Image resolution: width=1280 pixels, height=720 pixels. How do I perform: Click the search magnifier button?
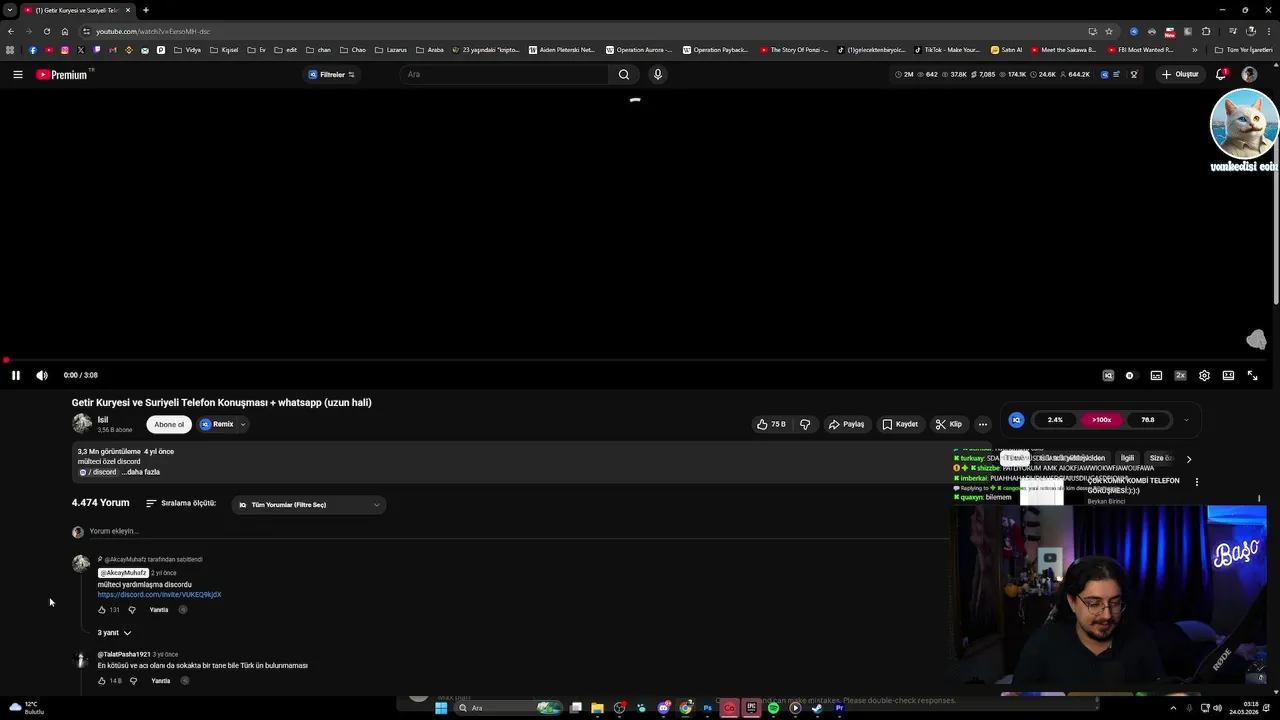[x=623, y=74]
